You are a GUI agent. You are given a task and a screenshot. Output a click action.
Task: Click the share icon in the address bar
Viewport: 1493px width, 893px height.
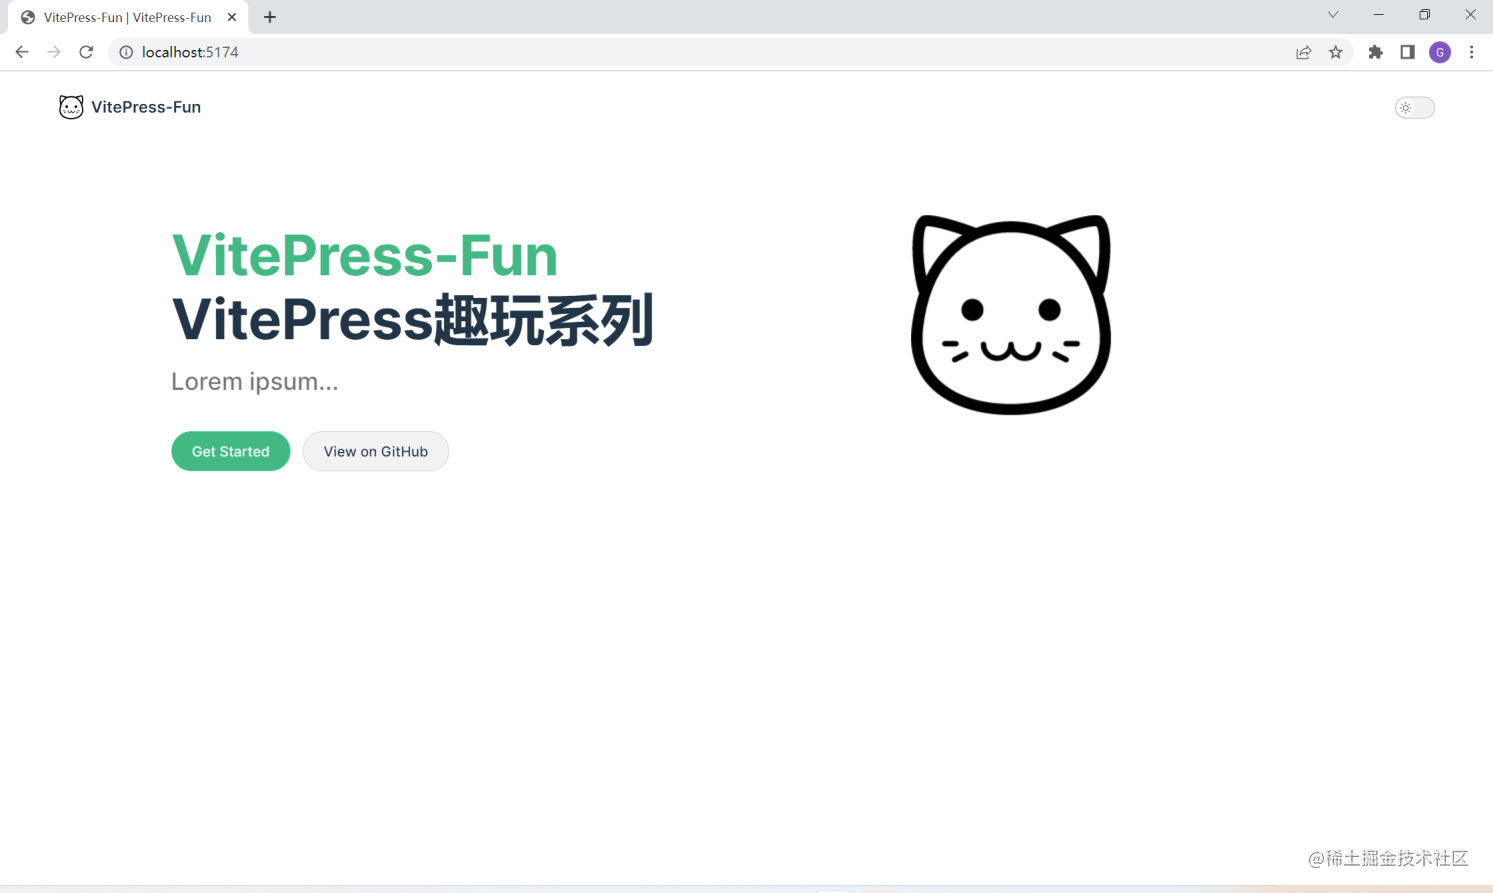[1303, 52]
